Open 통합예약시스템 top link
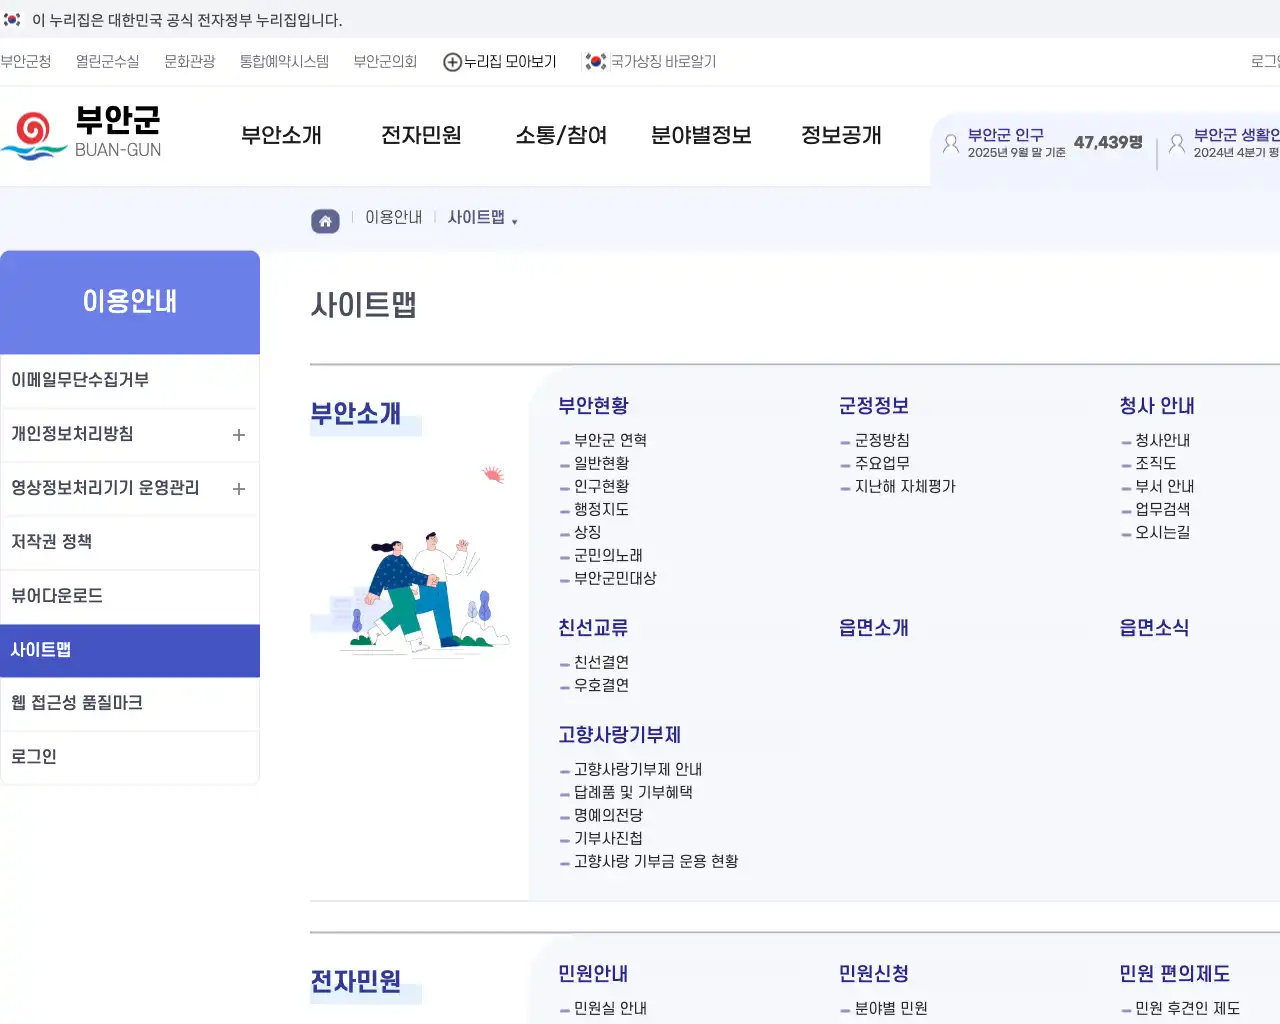The image size is (1280, 1024). (x=284, y=62)
